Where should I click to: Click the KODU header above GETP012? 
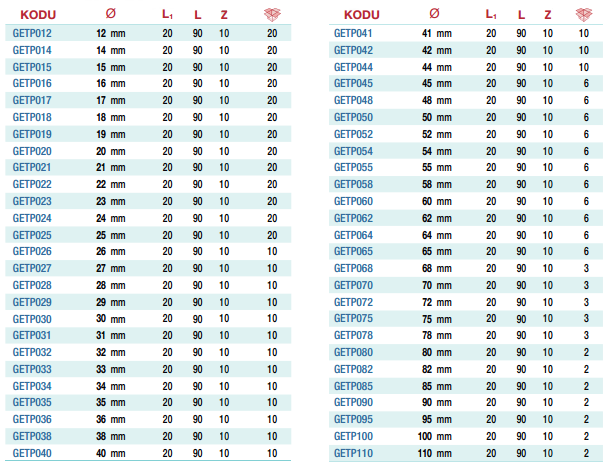click(37, 14)
